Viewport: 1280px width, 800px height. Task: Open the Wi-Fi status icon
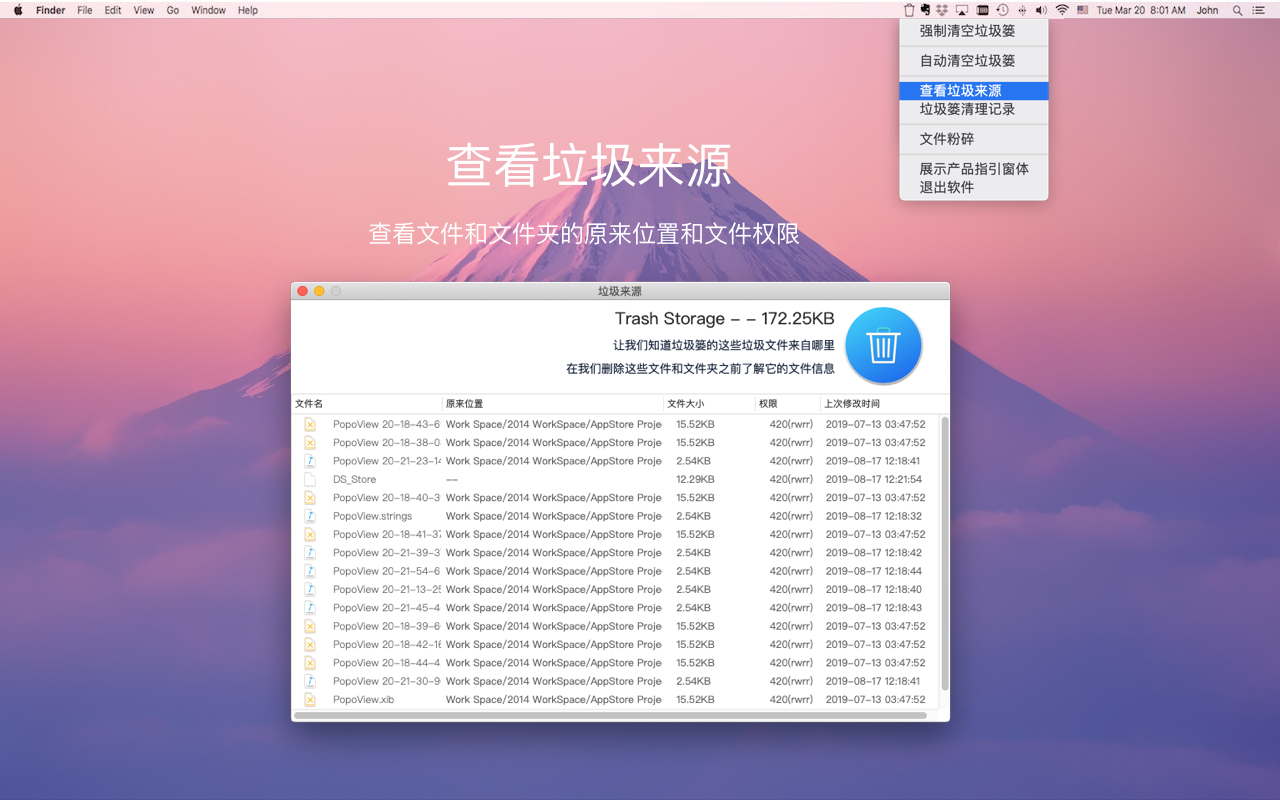pyautogui.click(x=1062, y=10)
